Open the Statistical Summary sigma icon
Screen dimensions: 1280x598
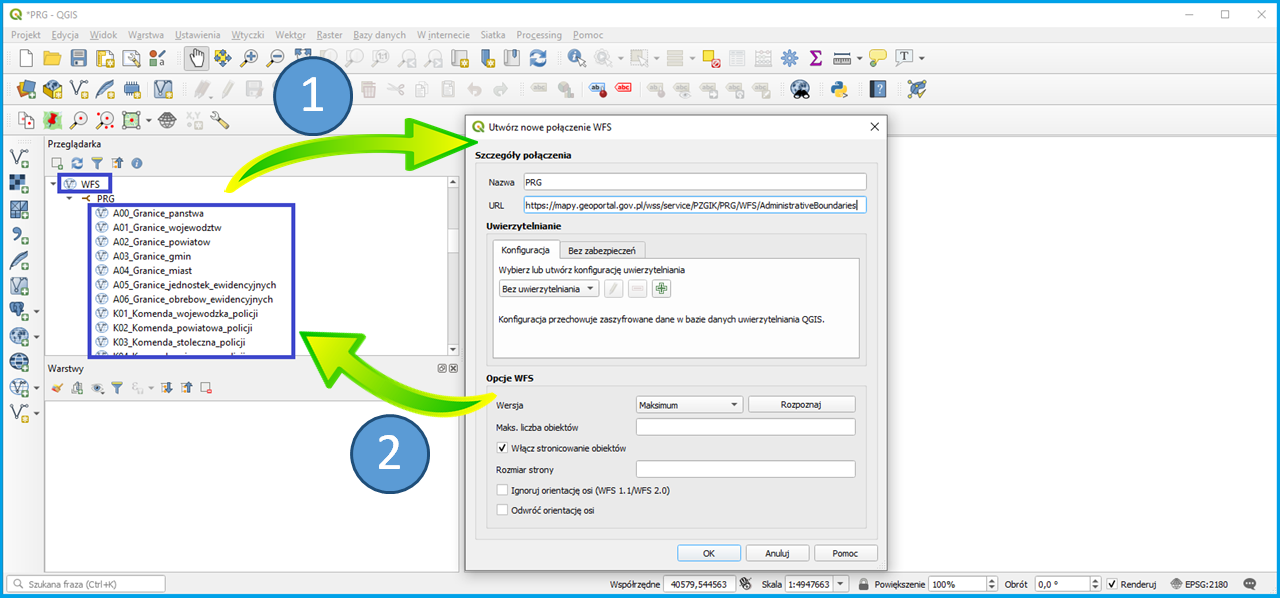816,59
